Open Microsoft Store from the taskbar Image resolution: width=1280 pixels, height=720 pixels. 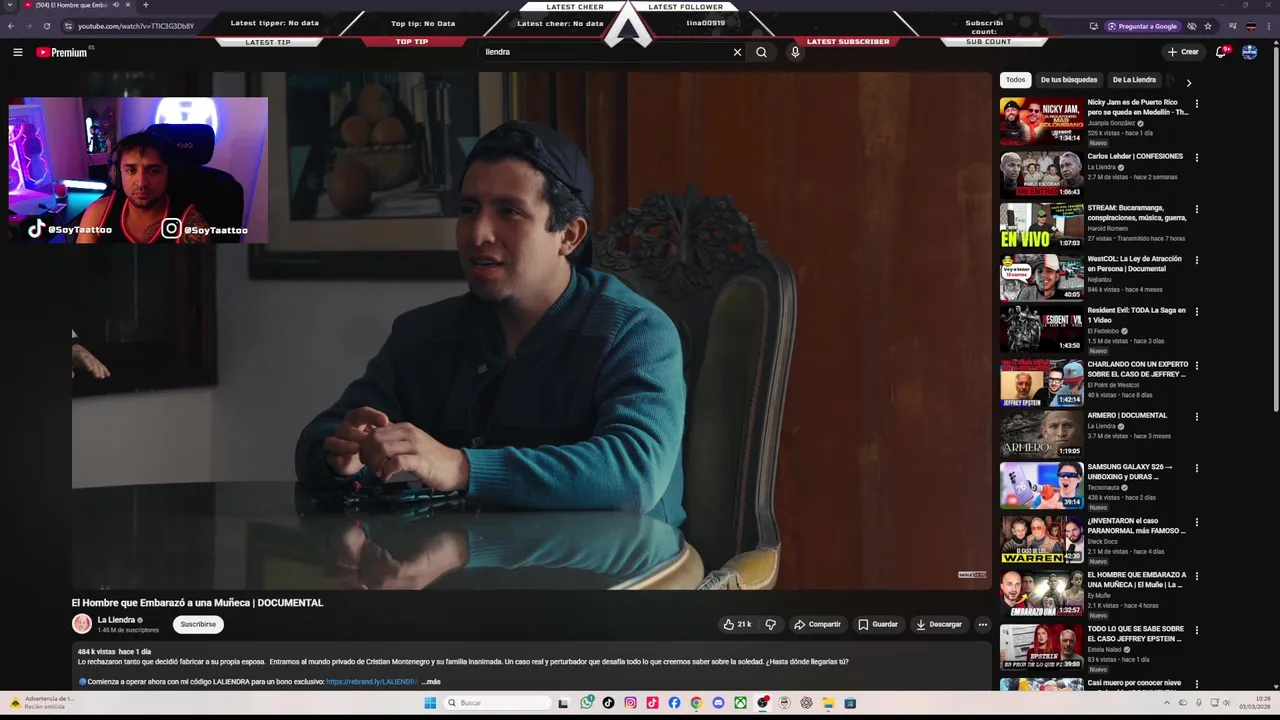point(850,703)
